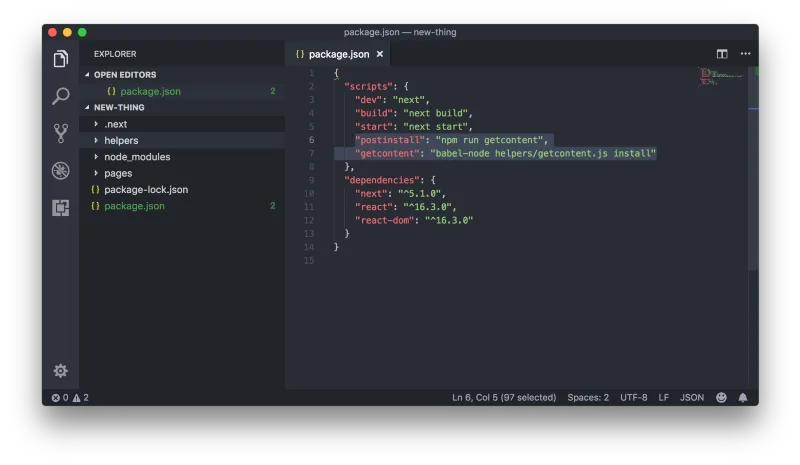The height and width of the screenshot is (465, 800).
Task: Select the package.json editor tab
Action: coord(338,54)
